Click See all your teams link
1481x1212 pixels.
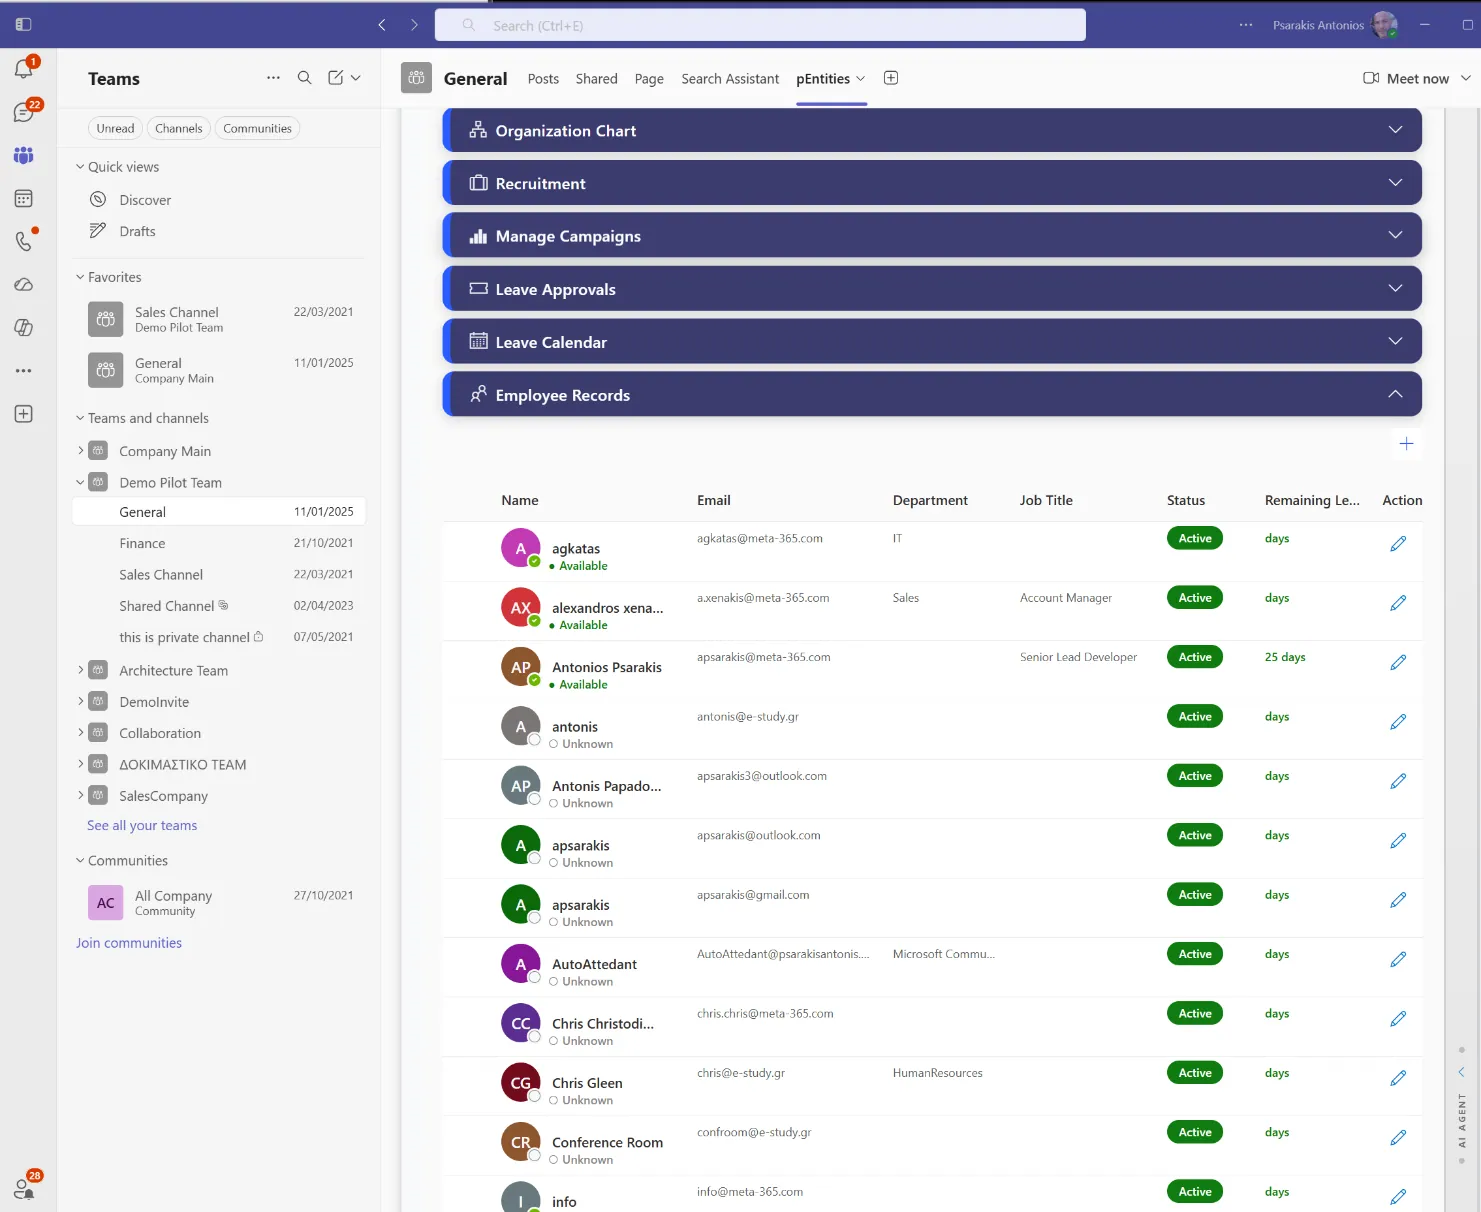pos(142,825)
